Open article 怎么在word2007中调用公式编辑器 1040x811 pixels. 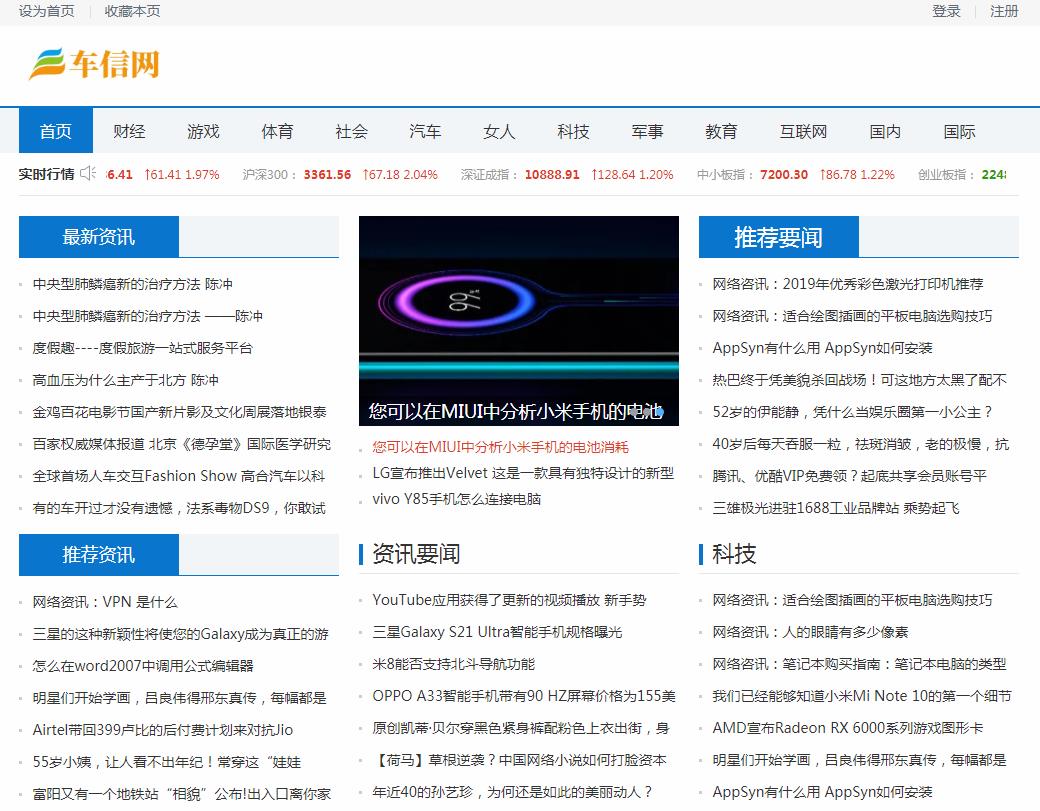143,665
